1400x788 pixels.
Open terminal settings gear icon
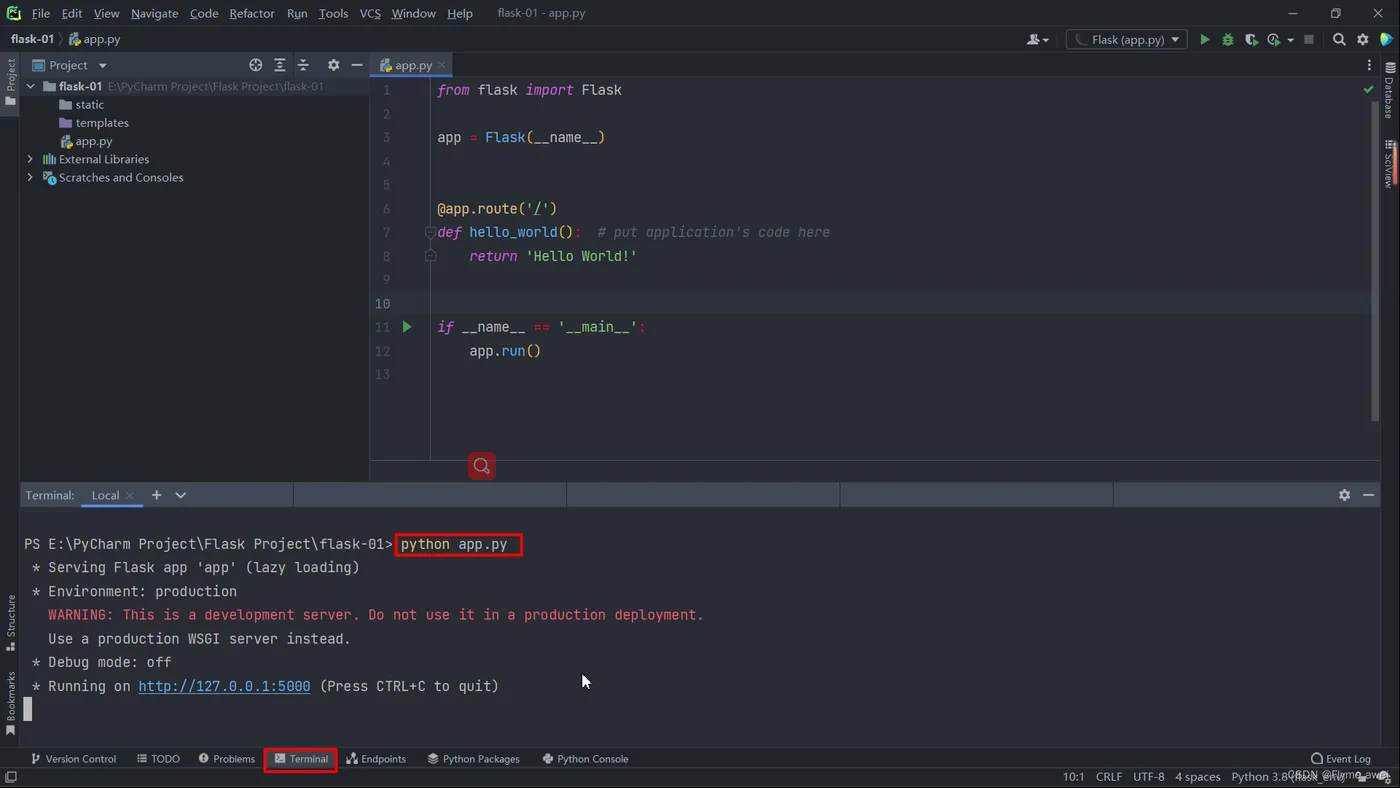coord(1344,495)
